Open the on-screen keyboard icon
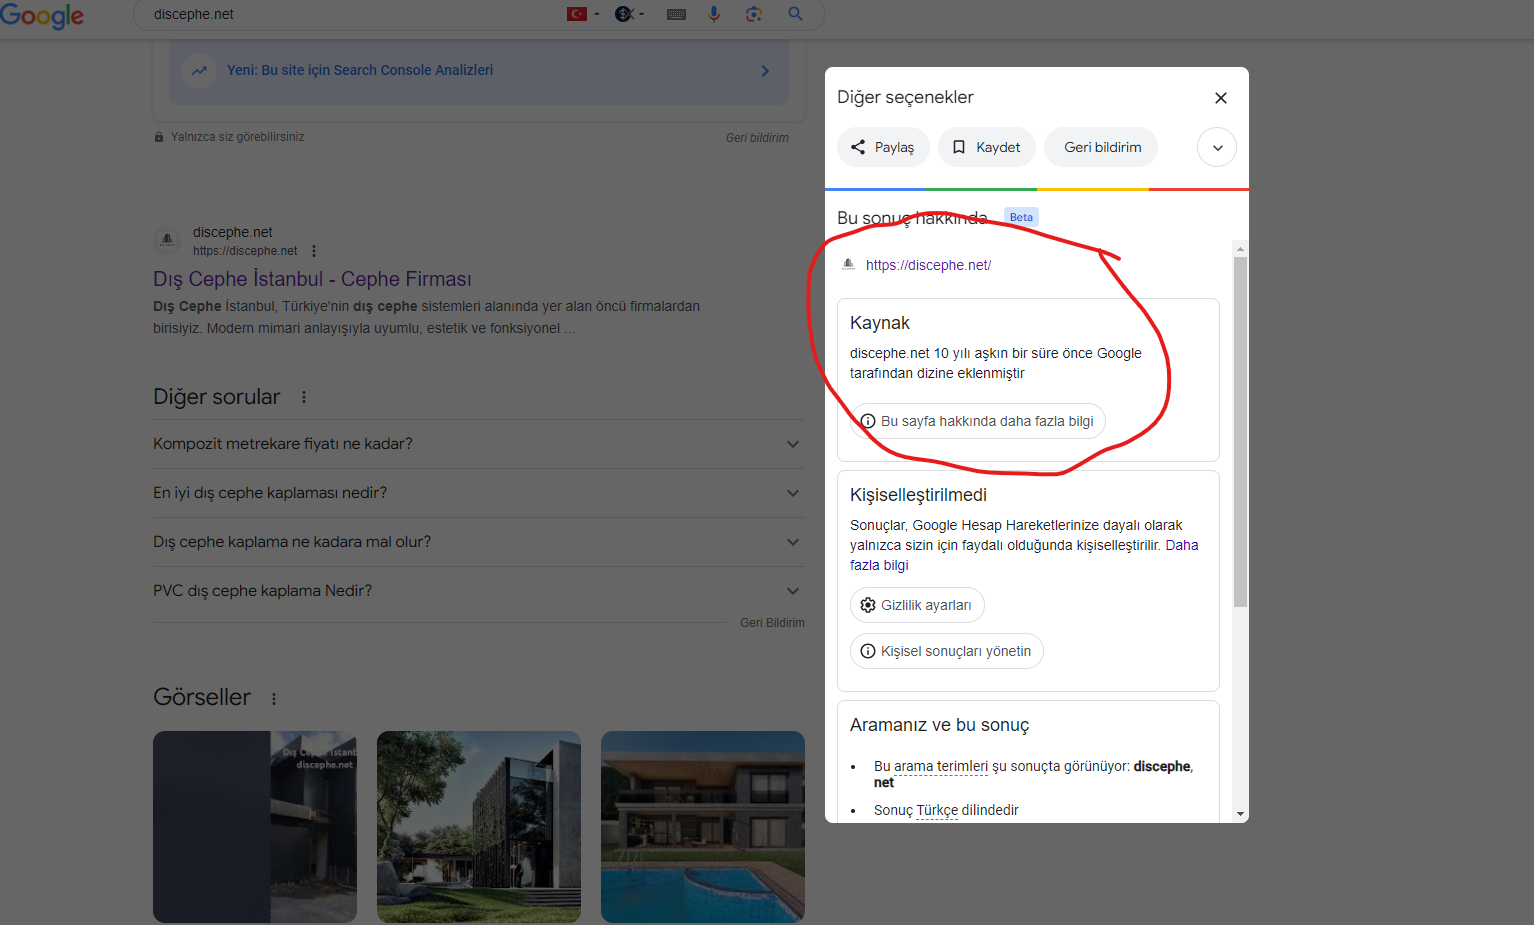The height and width of the screenshot is (925, 1534). coord(676,14)
